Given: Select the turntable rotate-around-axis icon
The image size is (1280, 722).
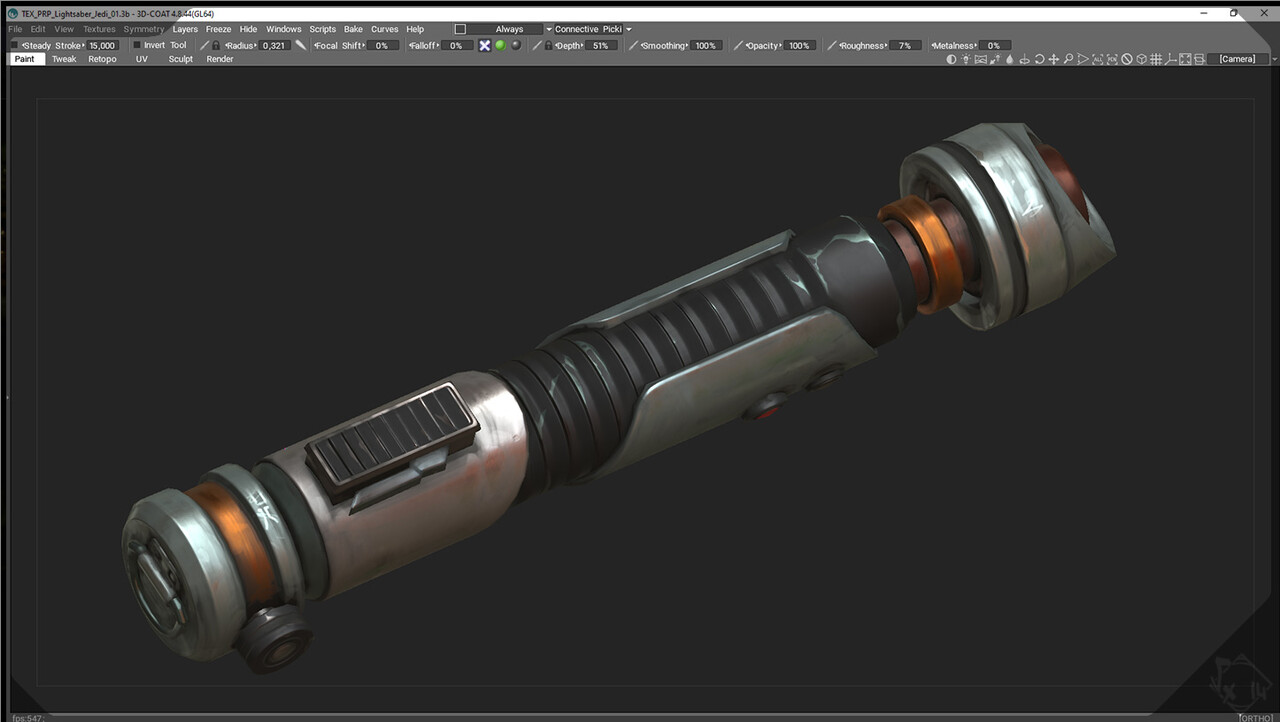Looking at the screenshot, I should click(1025, 59).
